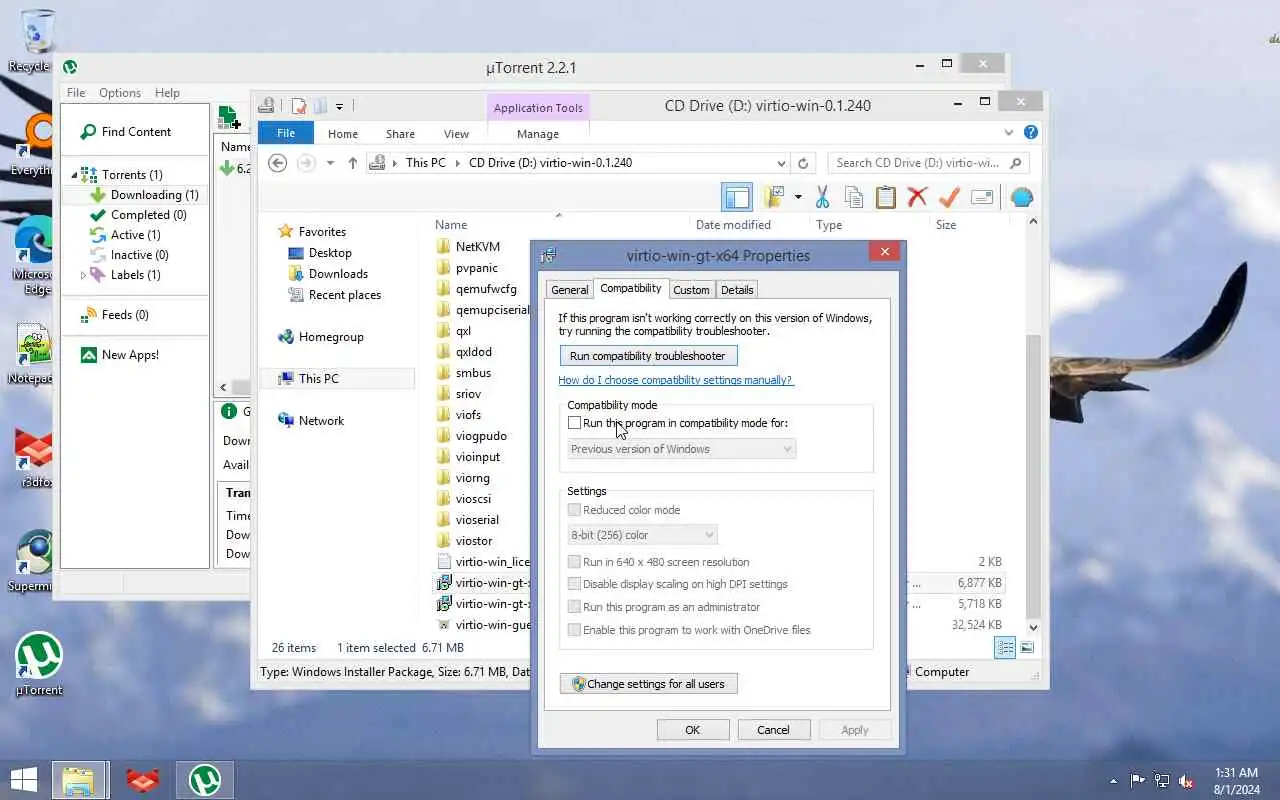This screenshot has height=800, width=1280.
Task: Click the red fox taskbar icon
Action: click(143, 780)
